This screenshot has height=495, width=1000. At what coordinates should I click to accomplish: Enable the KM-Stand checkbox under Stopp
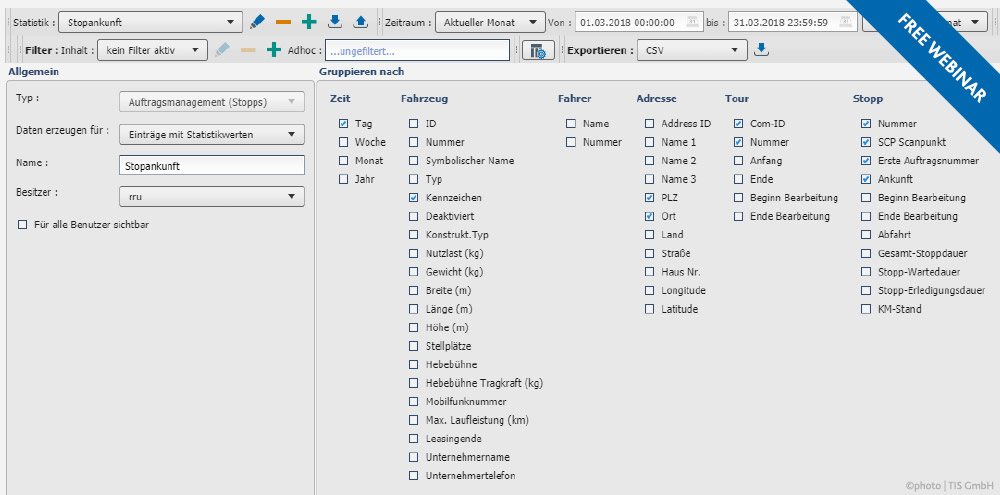(x=866, y=309)
